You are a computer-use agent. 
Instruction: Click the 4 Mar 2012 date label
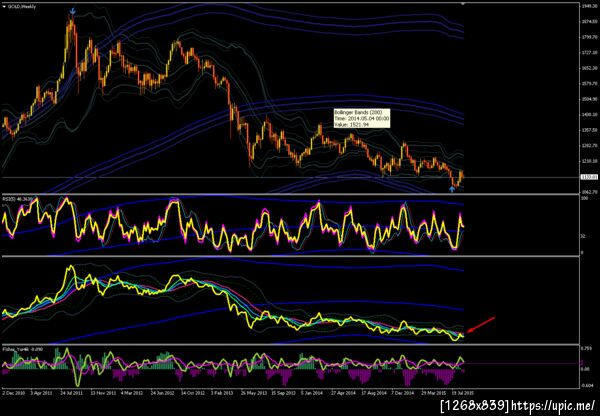pyautogui.click(x=131, y=393)
